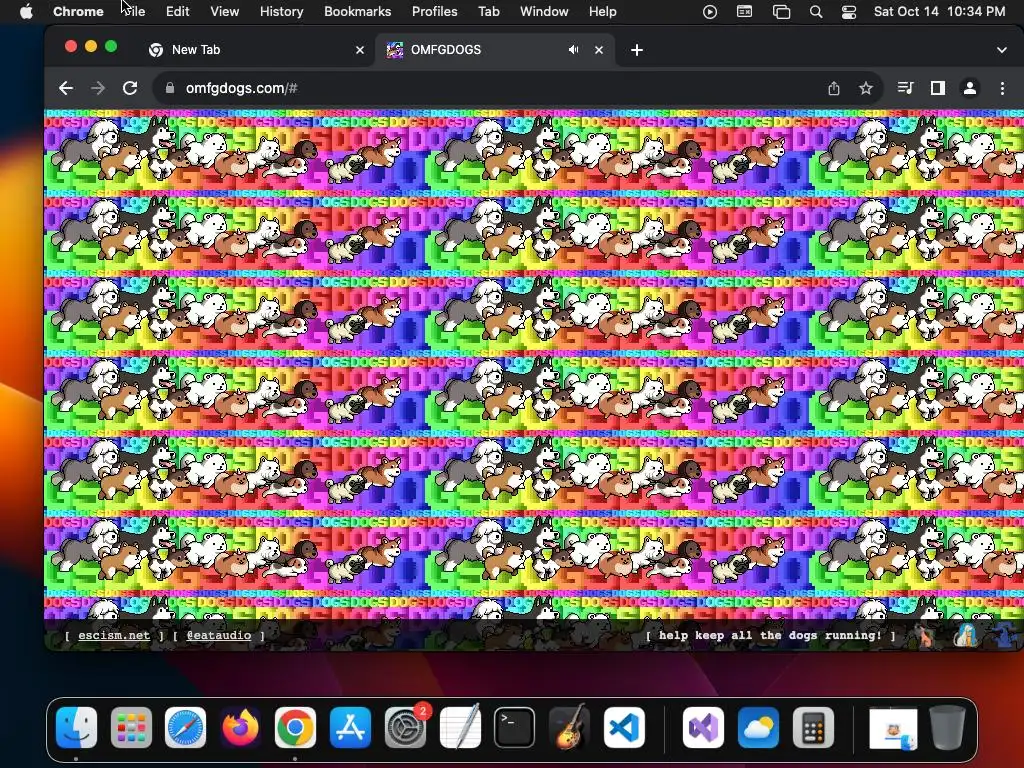
Task: Click the Chrome icon in the Dock
Action: coord(295,728)
